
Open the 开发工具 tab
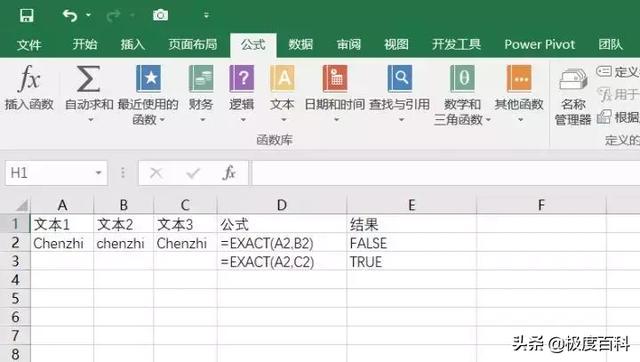pyautogui.click(x=456, y=44)
